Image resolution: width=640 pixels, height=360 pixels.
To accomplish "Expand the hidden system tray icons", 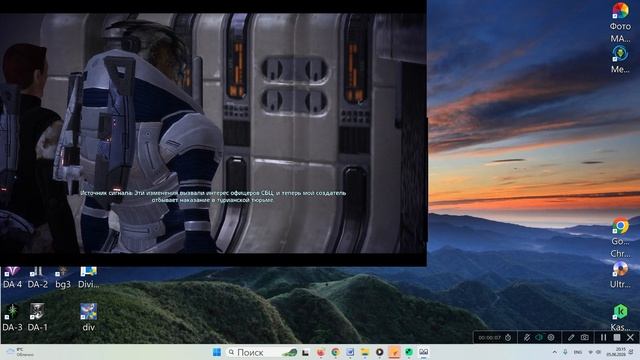I will pos(554,352).
